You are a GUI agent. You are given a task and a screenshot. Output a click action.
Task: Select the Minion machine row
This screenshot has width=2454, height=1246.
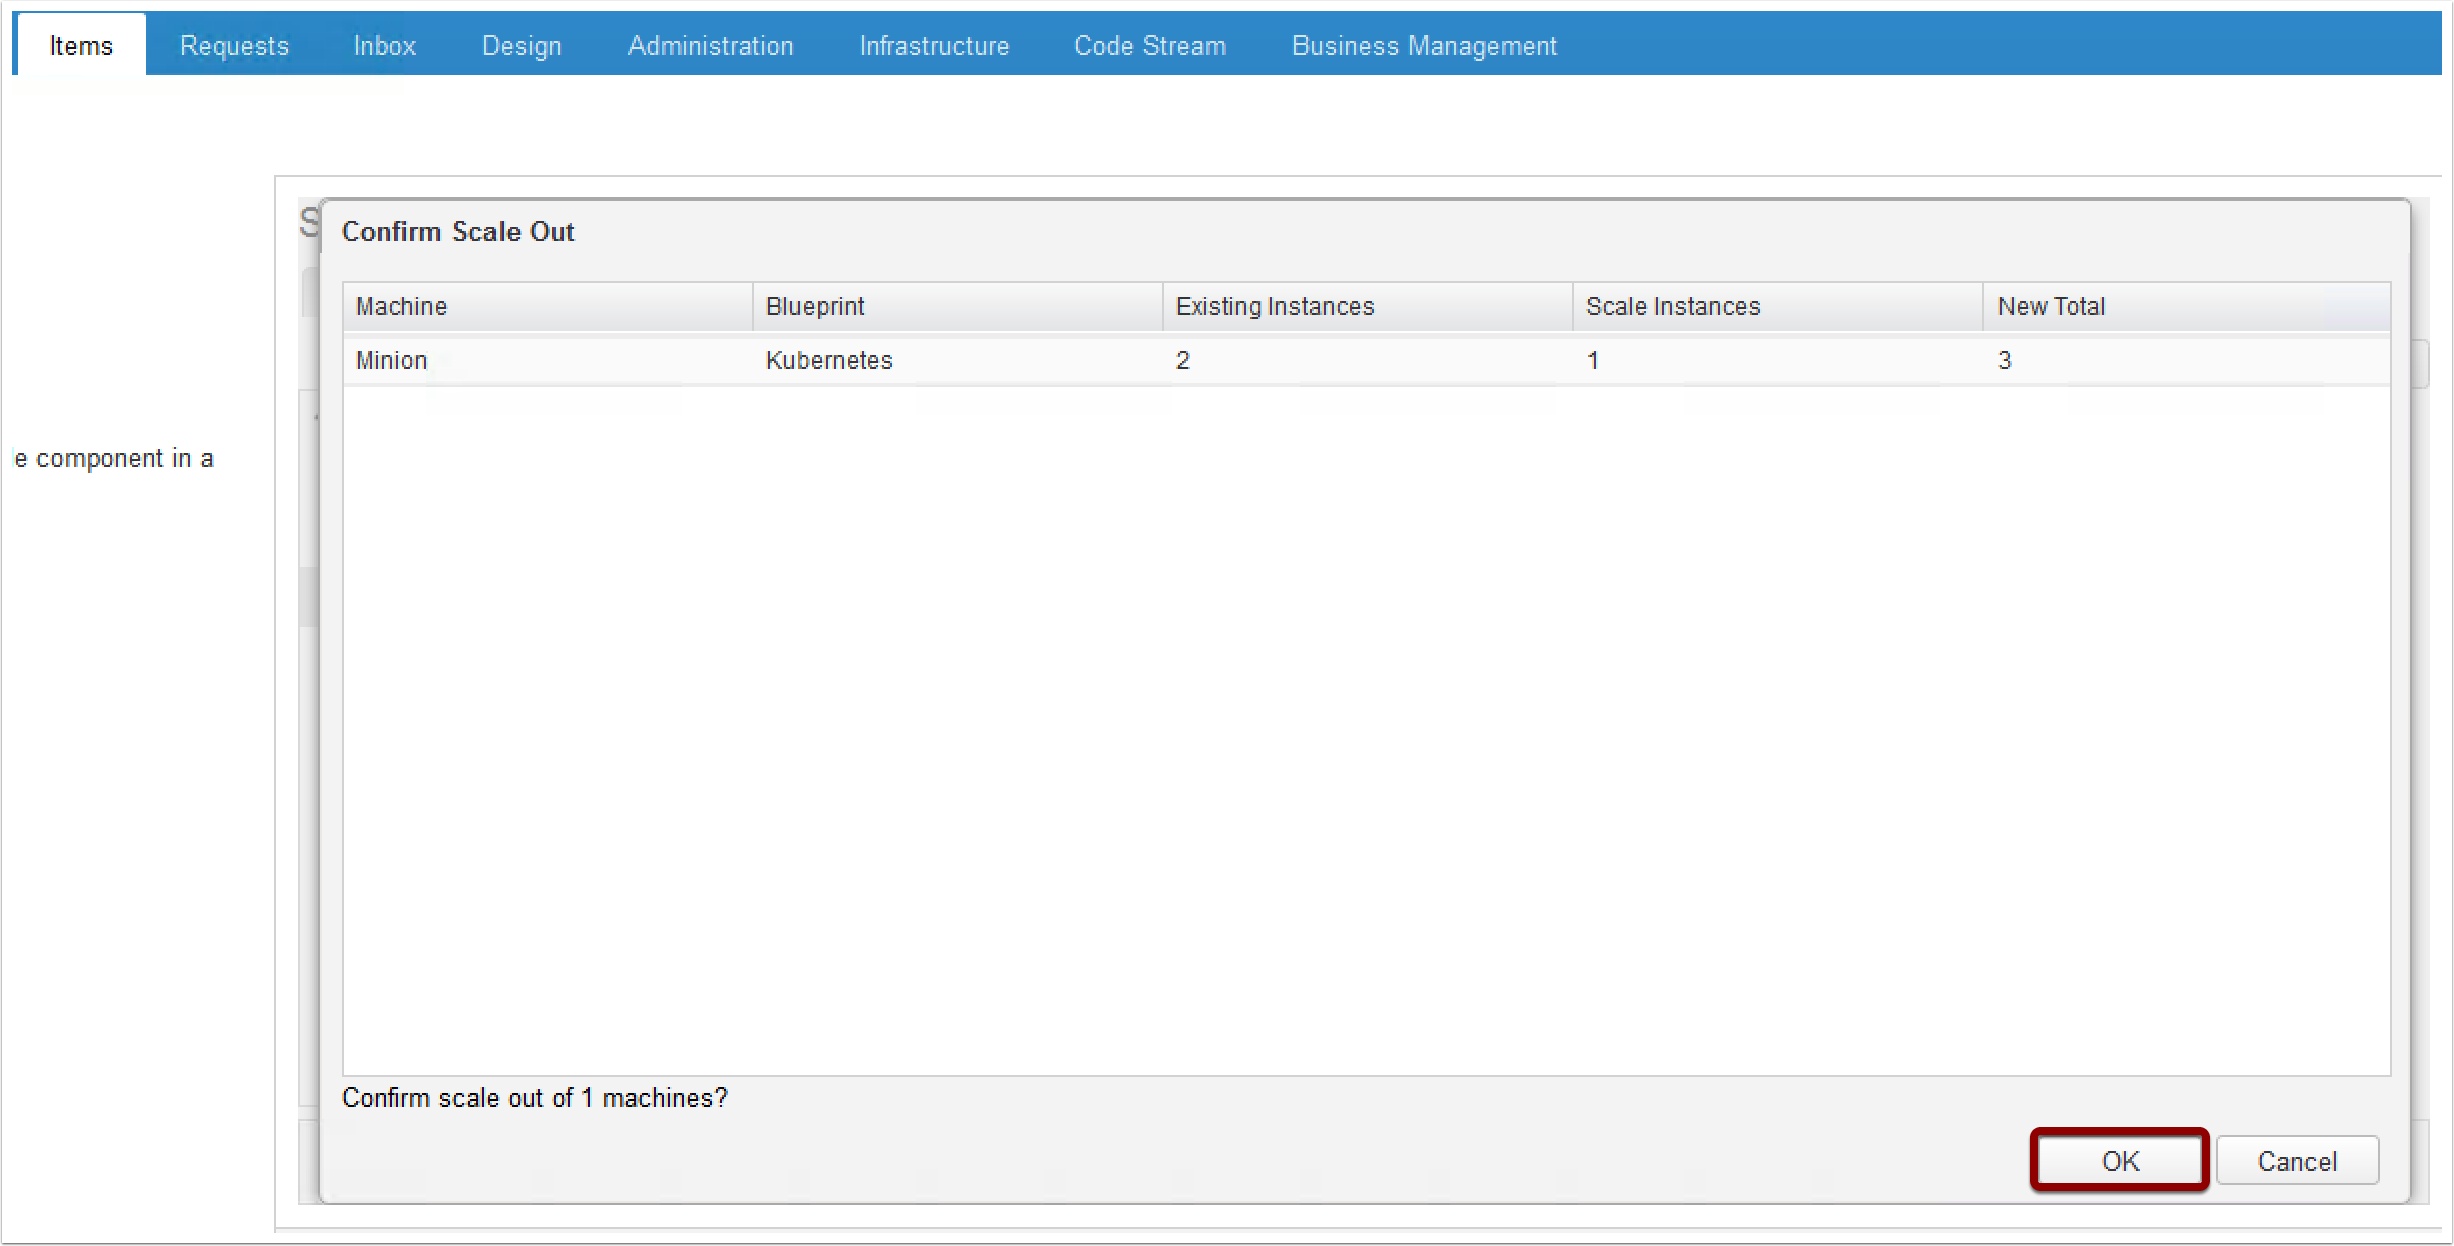pyautogui.click(x=392, y=361)
